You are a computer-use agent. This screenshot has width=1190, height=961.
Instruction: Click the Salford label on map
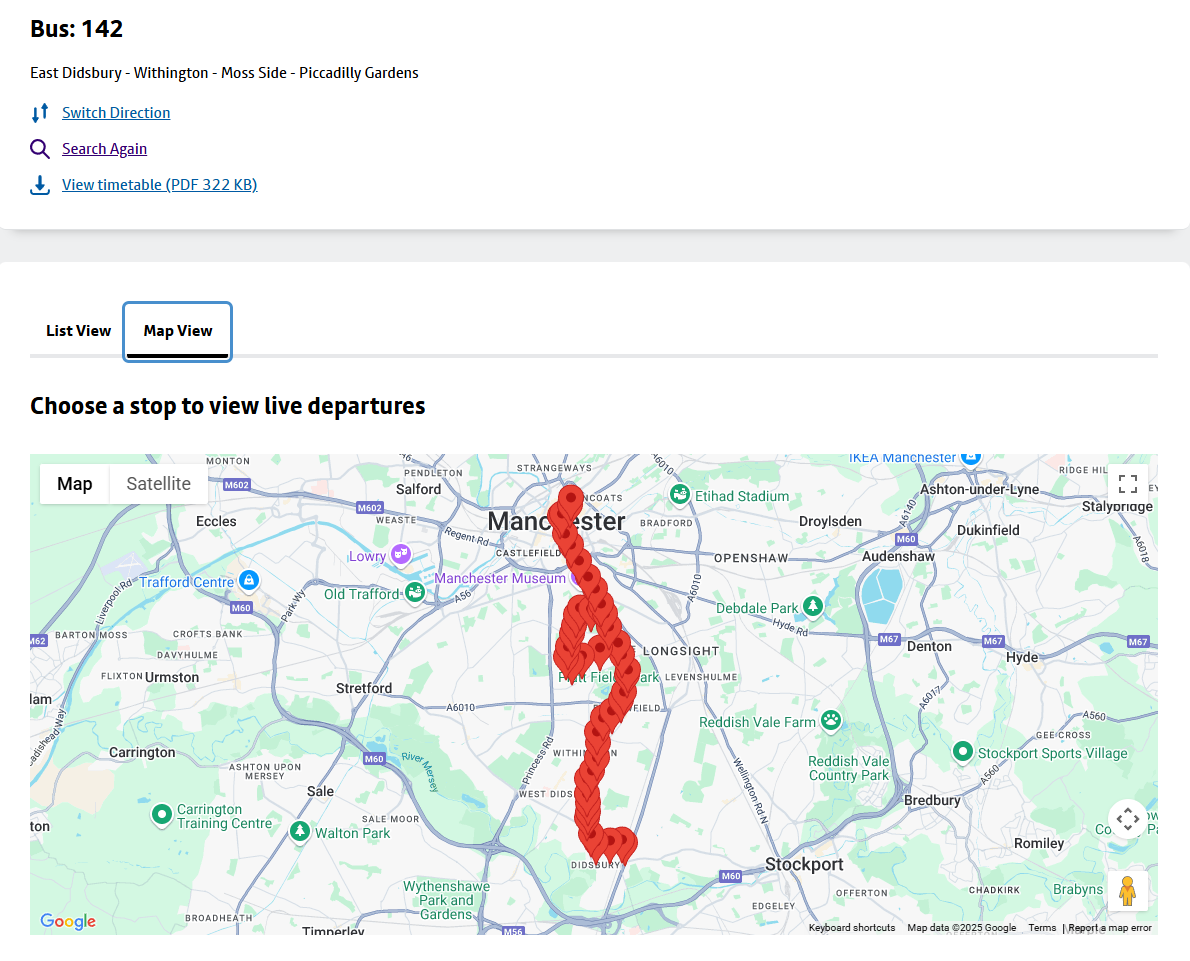click(x=418, y=490)
